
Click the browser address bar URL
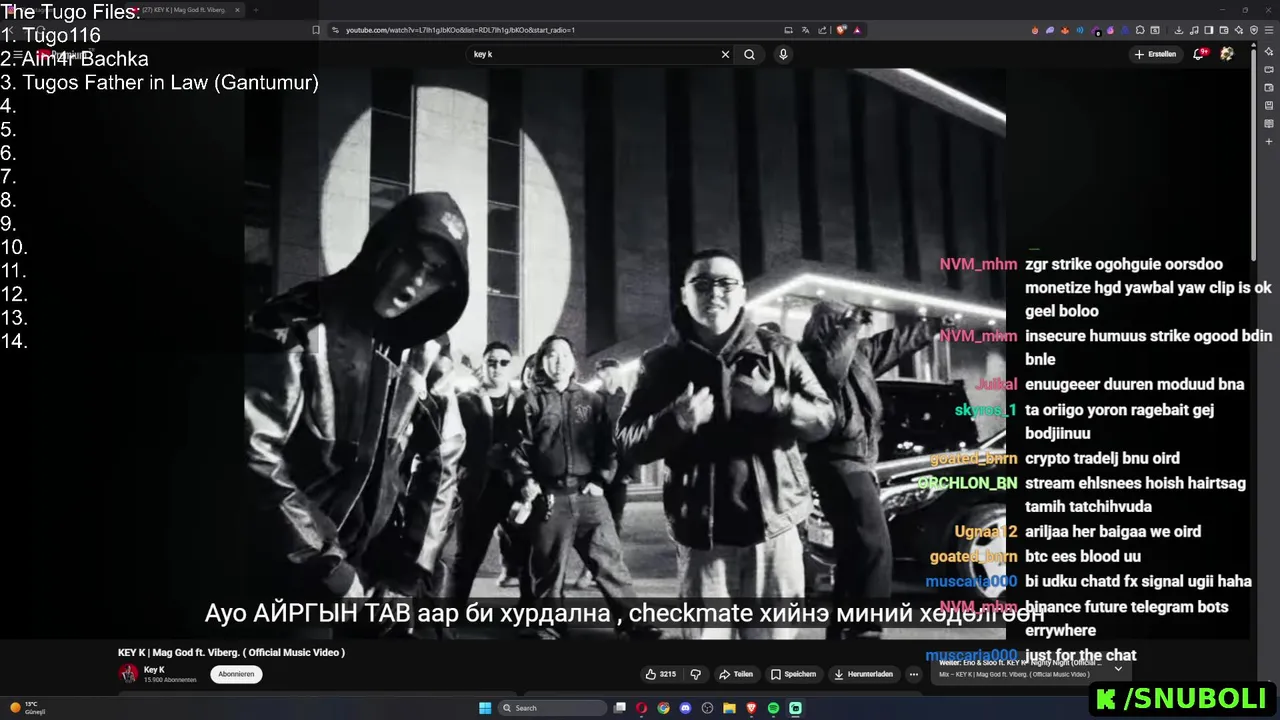point(460,30)
